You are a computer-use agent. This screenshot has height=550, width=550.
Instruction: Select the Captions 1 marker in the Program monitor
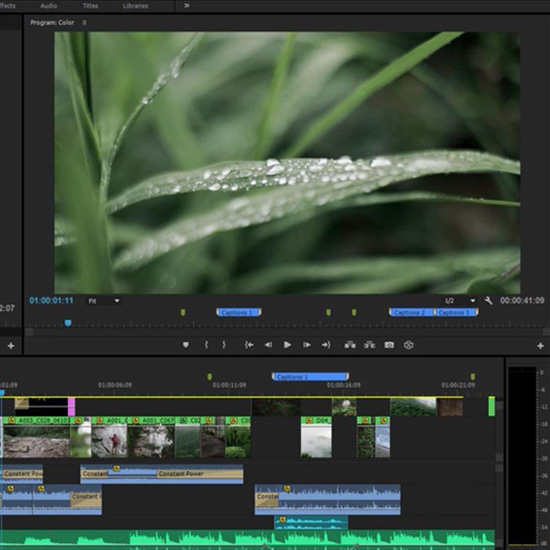239,312
